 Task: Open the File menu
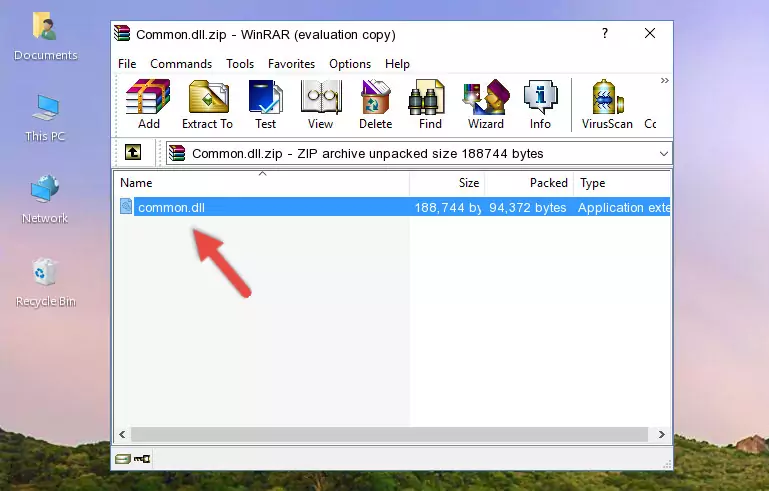point(127,64)
